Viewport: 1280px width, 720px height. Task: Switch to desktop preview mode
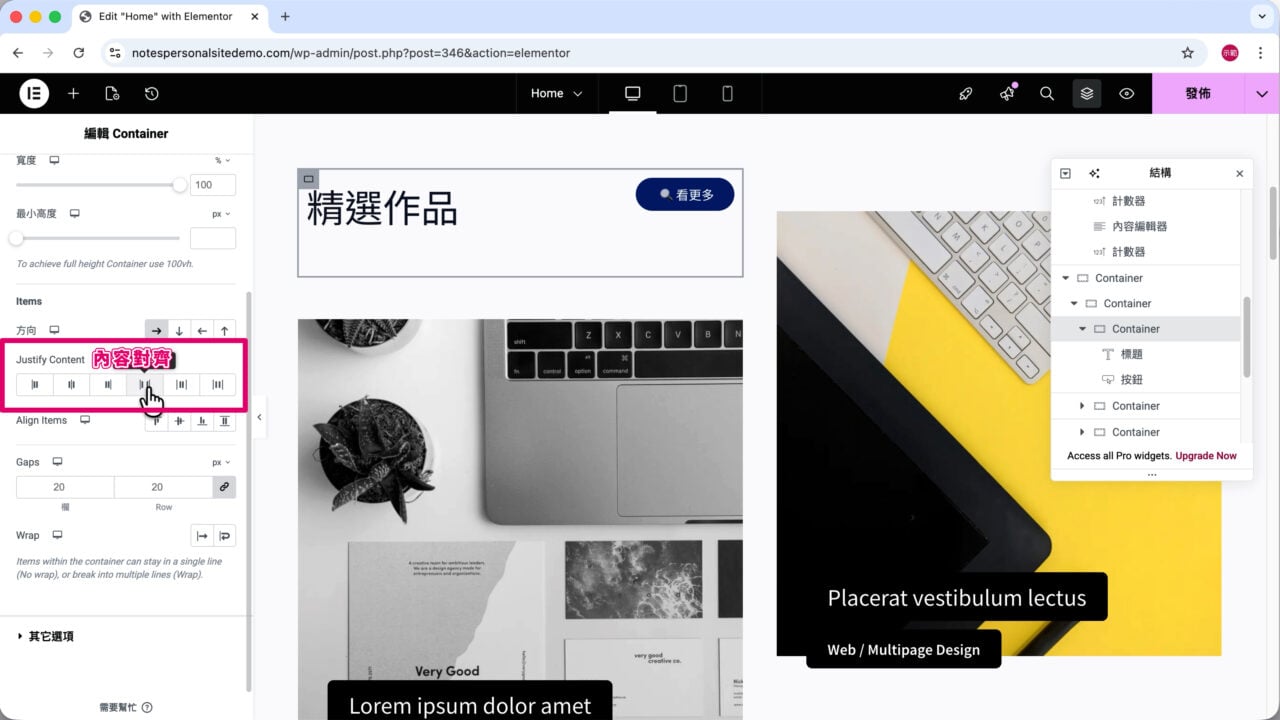(x=632, y=93)
